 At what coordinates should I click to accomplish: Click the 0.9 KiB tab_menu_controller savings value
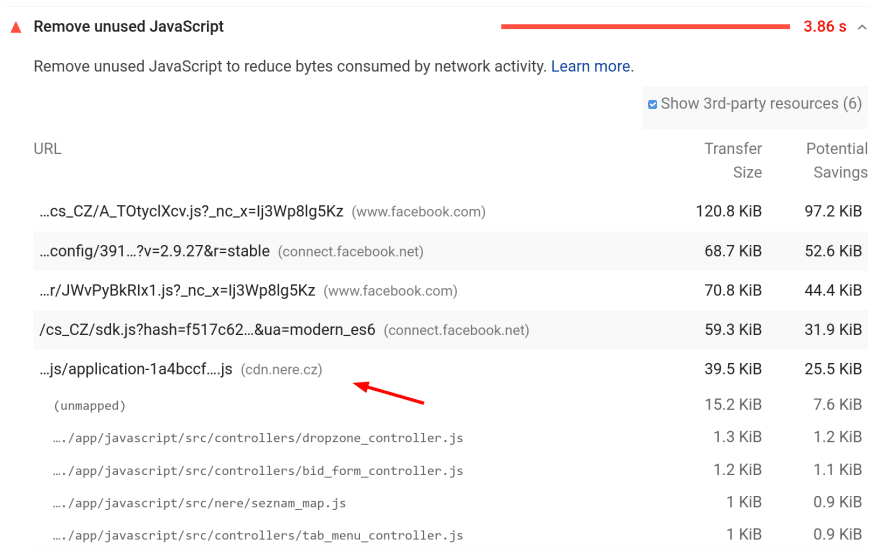coord(837,535)
